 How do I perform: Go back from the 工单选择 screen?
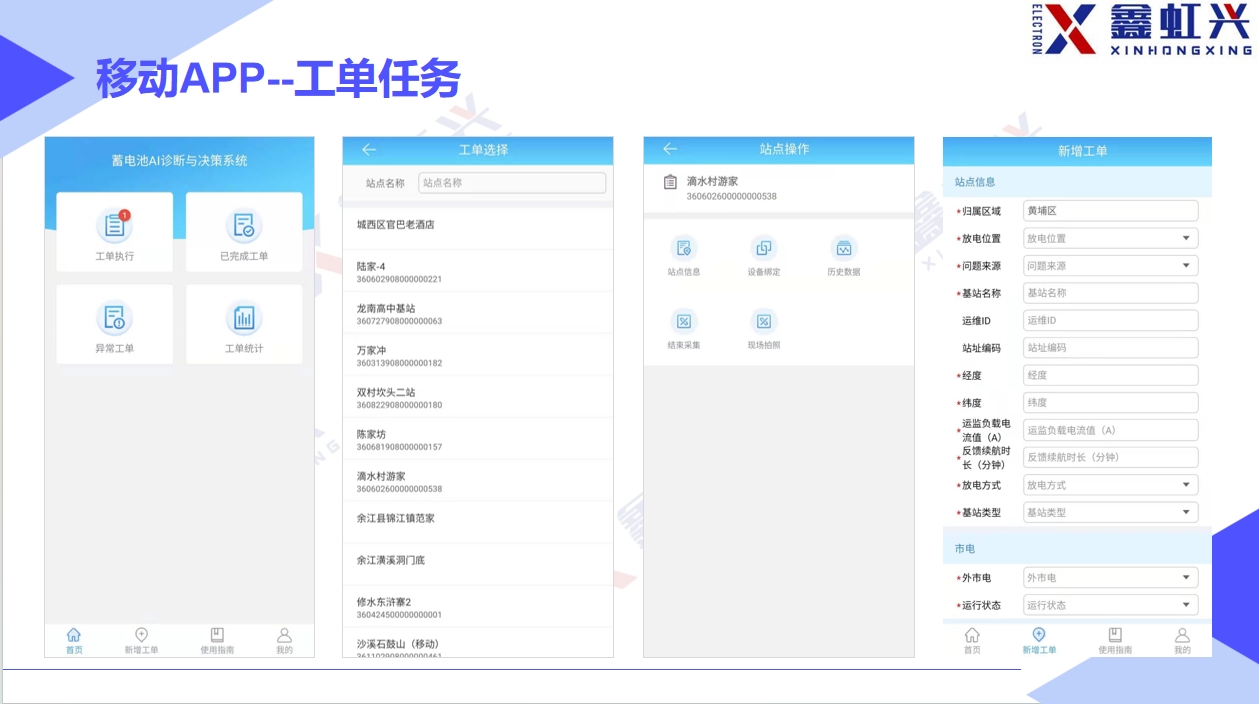369,150
